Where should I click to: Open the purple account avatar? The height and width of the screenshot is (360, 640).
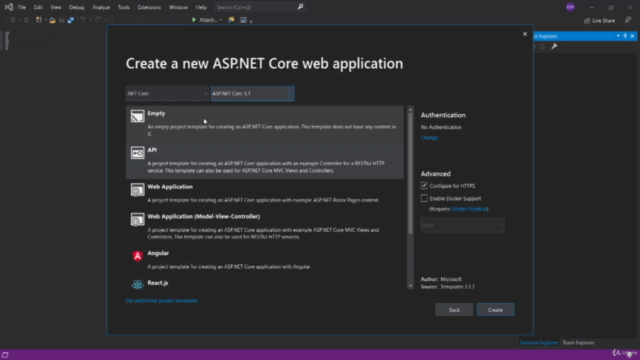pyautogui.click(x=570, y=7)
